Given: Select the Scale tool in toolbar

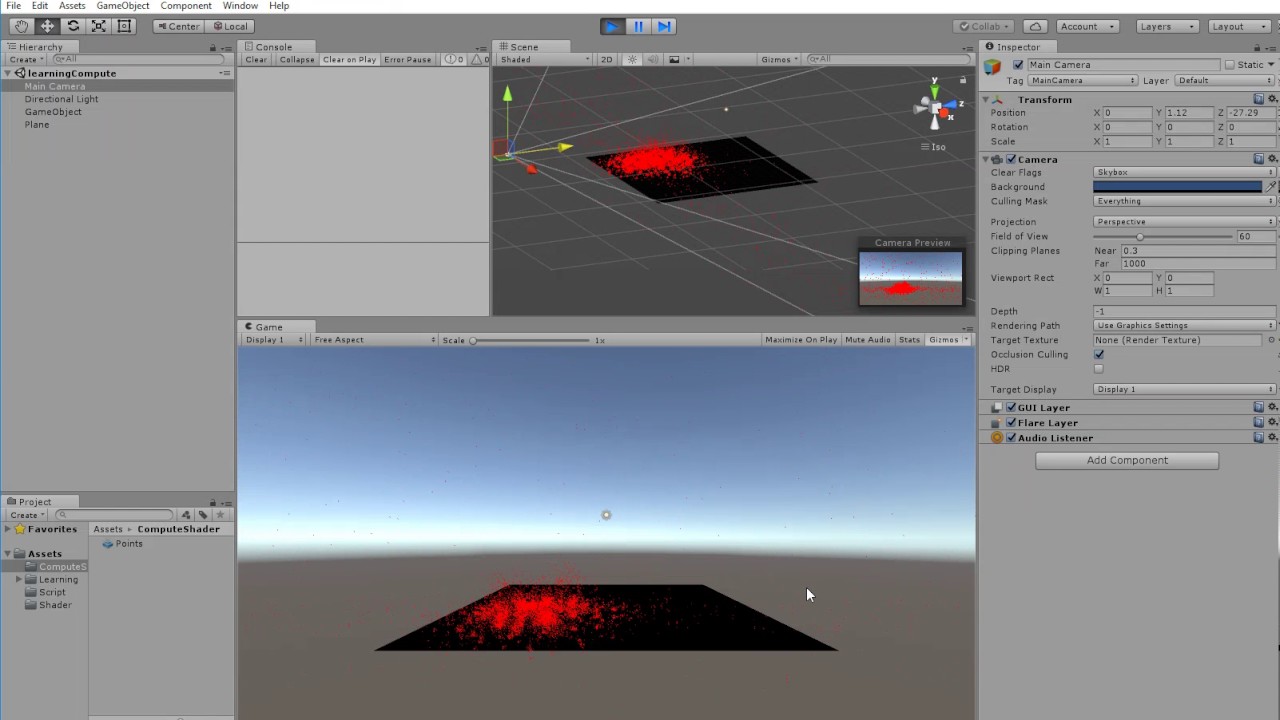Looking at the screenshot, I should 99,26.
